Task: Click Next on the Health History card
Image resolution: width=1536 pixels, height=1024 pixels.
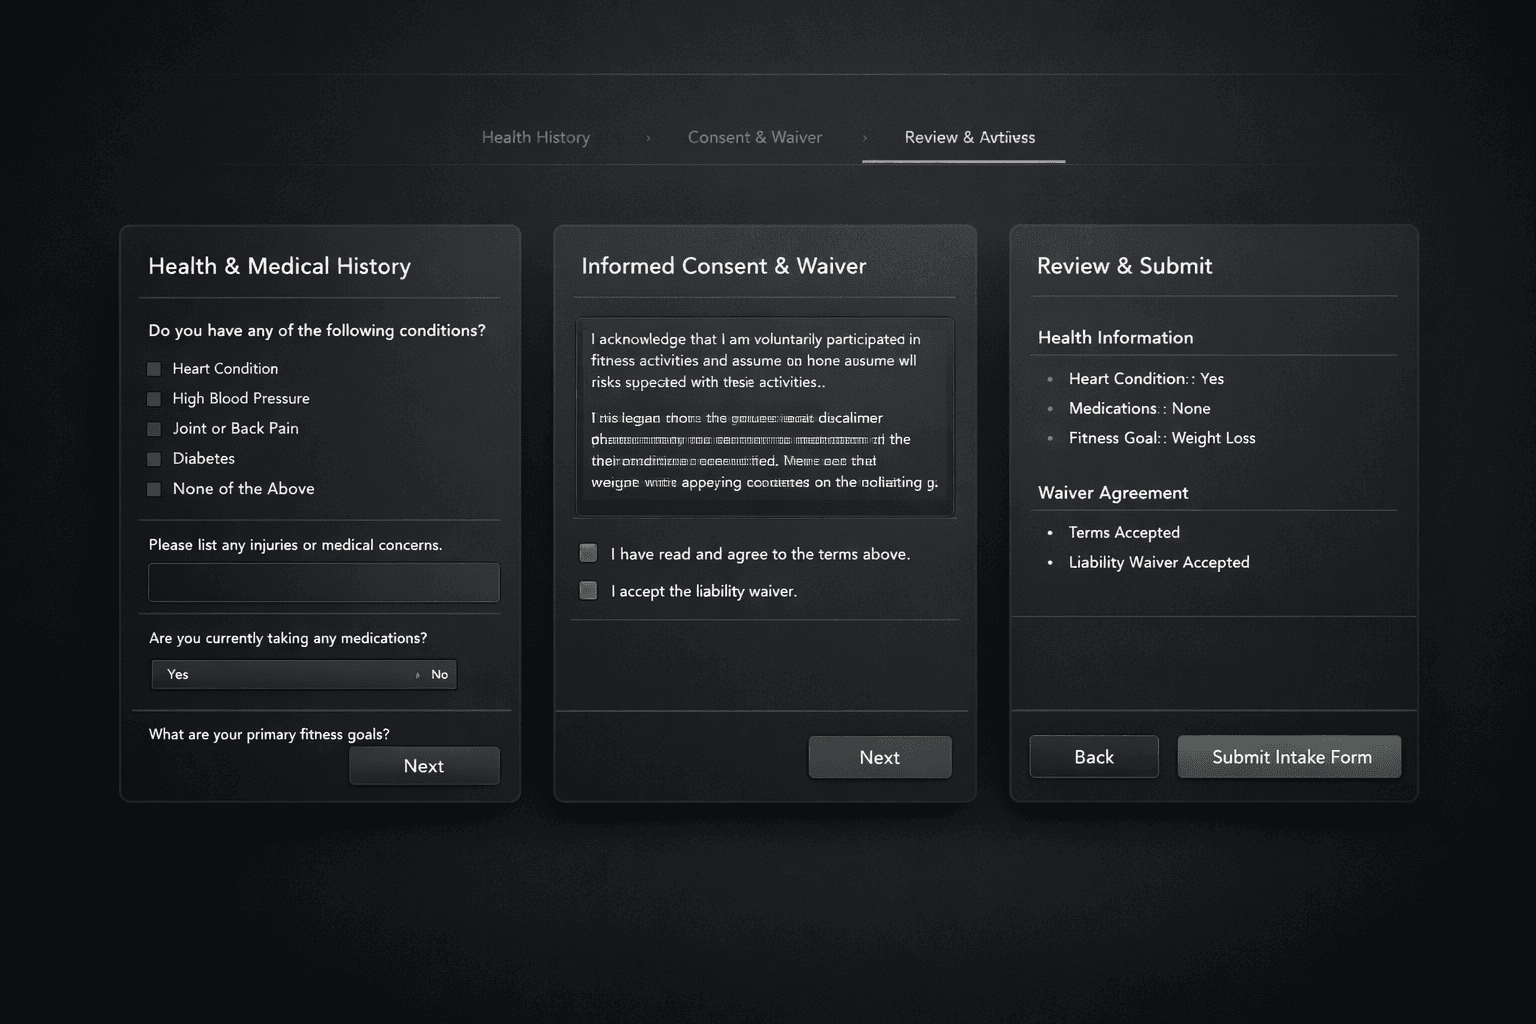Action: click(423, 765)
